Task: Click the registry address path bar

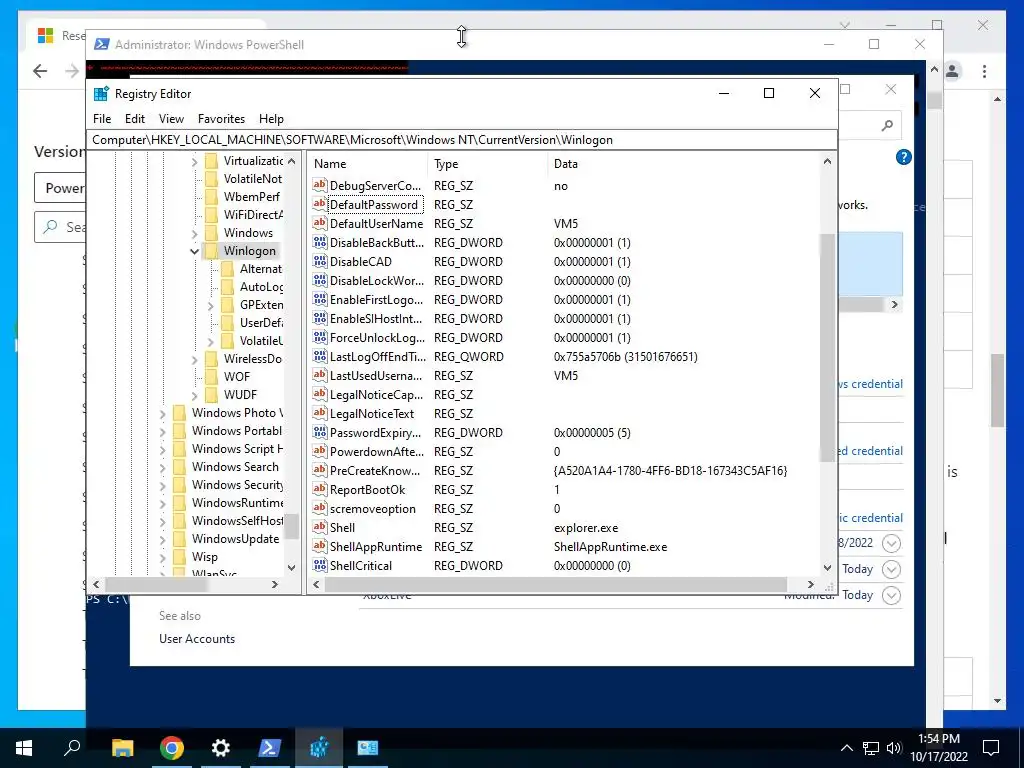Action: (x=461, y=140)
